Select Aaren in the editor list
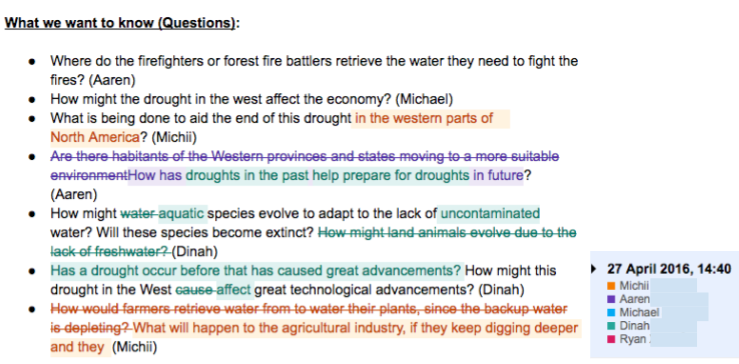Viewport: 739px width, 364px height. [634, 299]
